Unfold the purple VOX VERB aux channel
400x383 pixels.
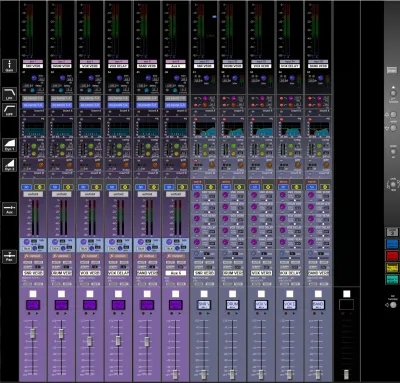pos(90,194)
